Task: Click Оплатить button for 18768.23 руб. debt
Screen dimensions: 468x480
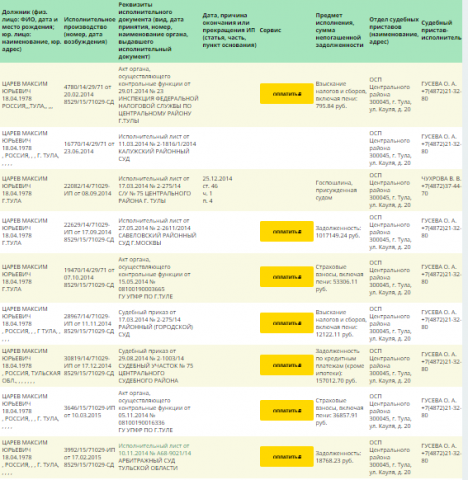Action: coord(286,457)
